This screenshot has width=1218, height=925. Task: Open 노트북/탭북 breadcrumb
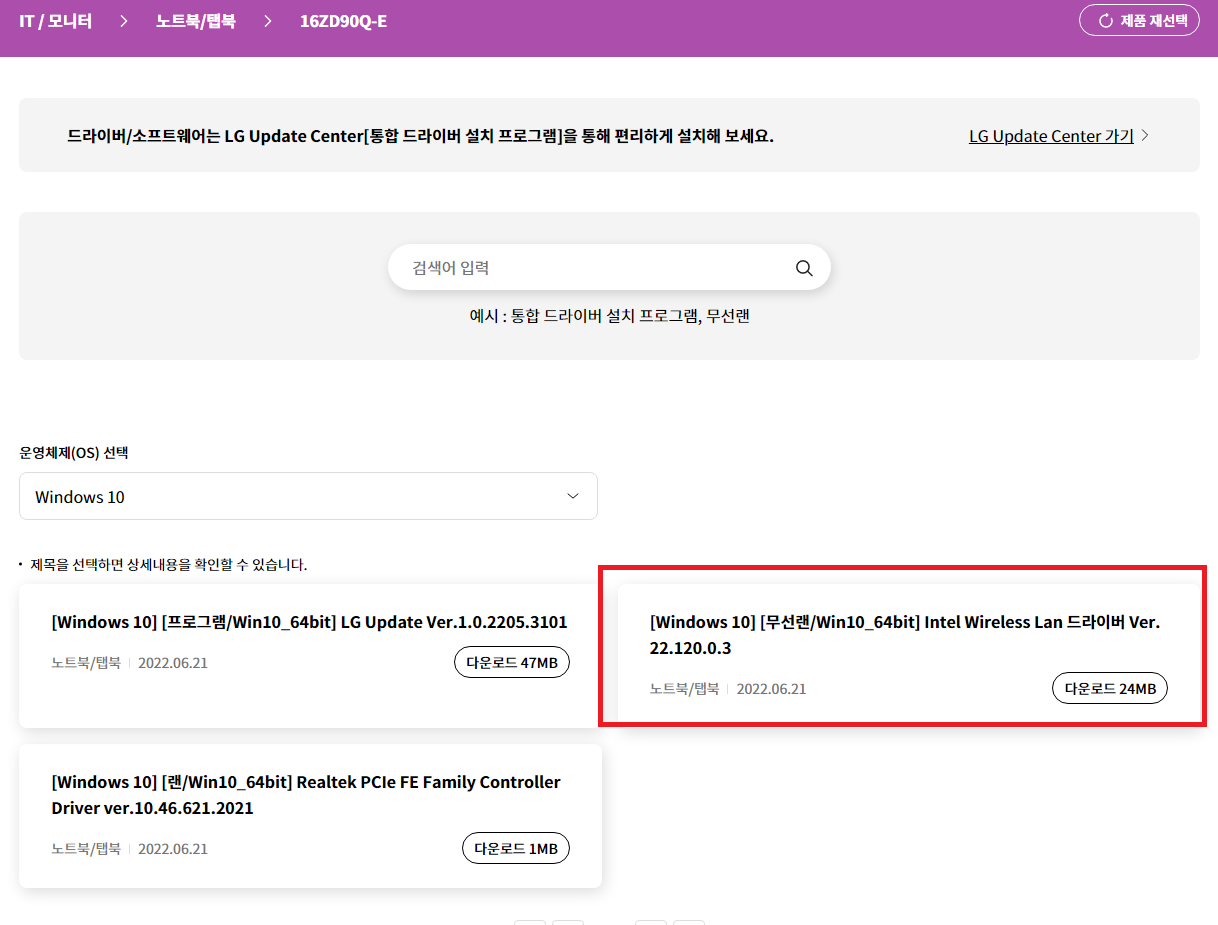196,20
